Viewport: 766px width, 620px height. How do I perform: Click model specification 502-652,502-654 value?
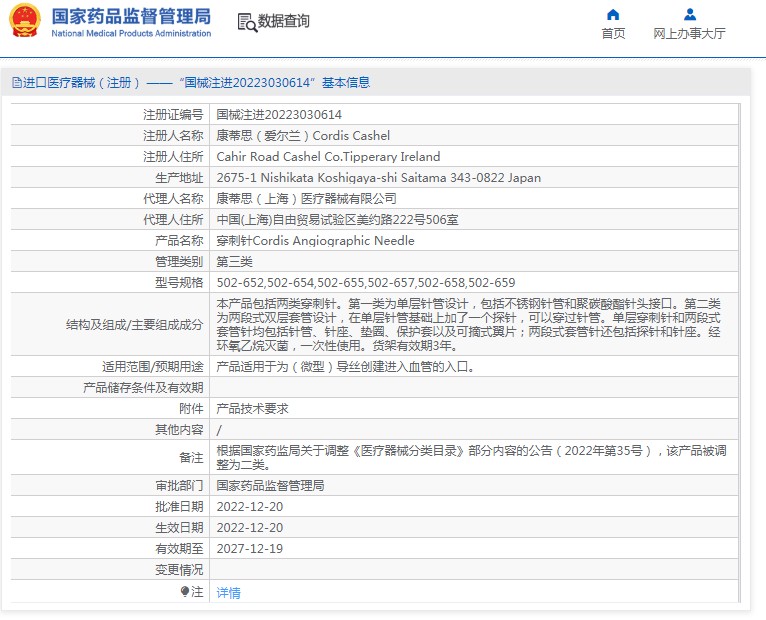pyautogui.click(x=366, y=283)
